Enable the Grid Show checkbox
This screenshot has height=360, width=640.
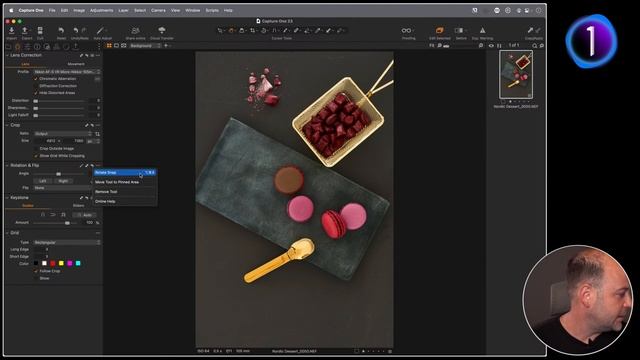[36, 278]
